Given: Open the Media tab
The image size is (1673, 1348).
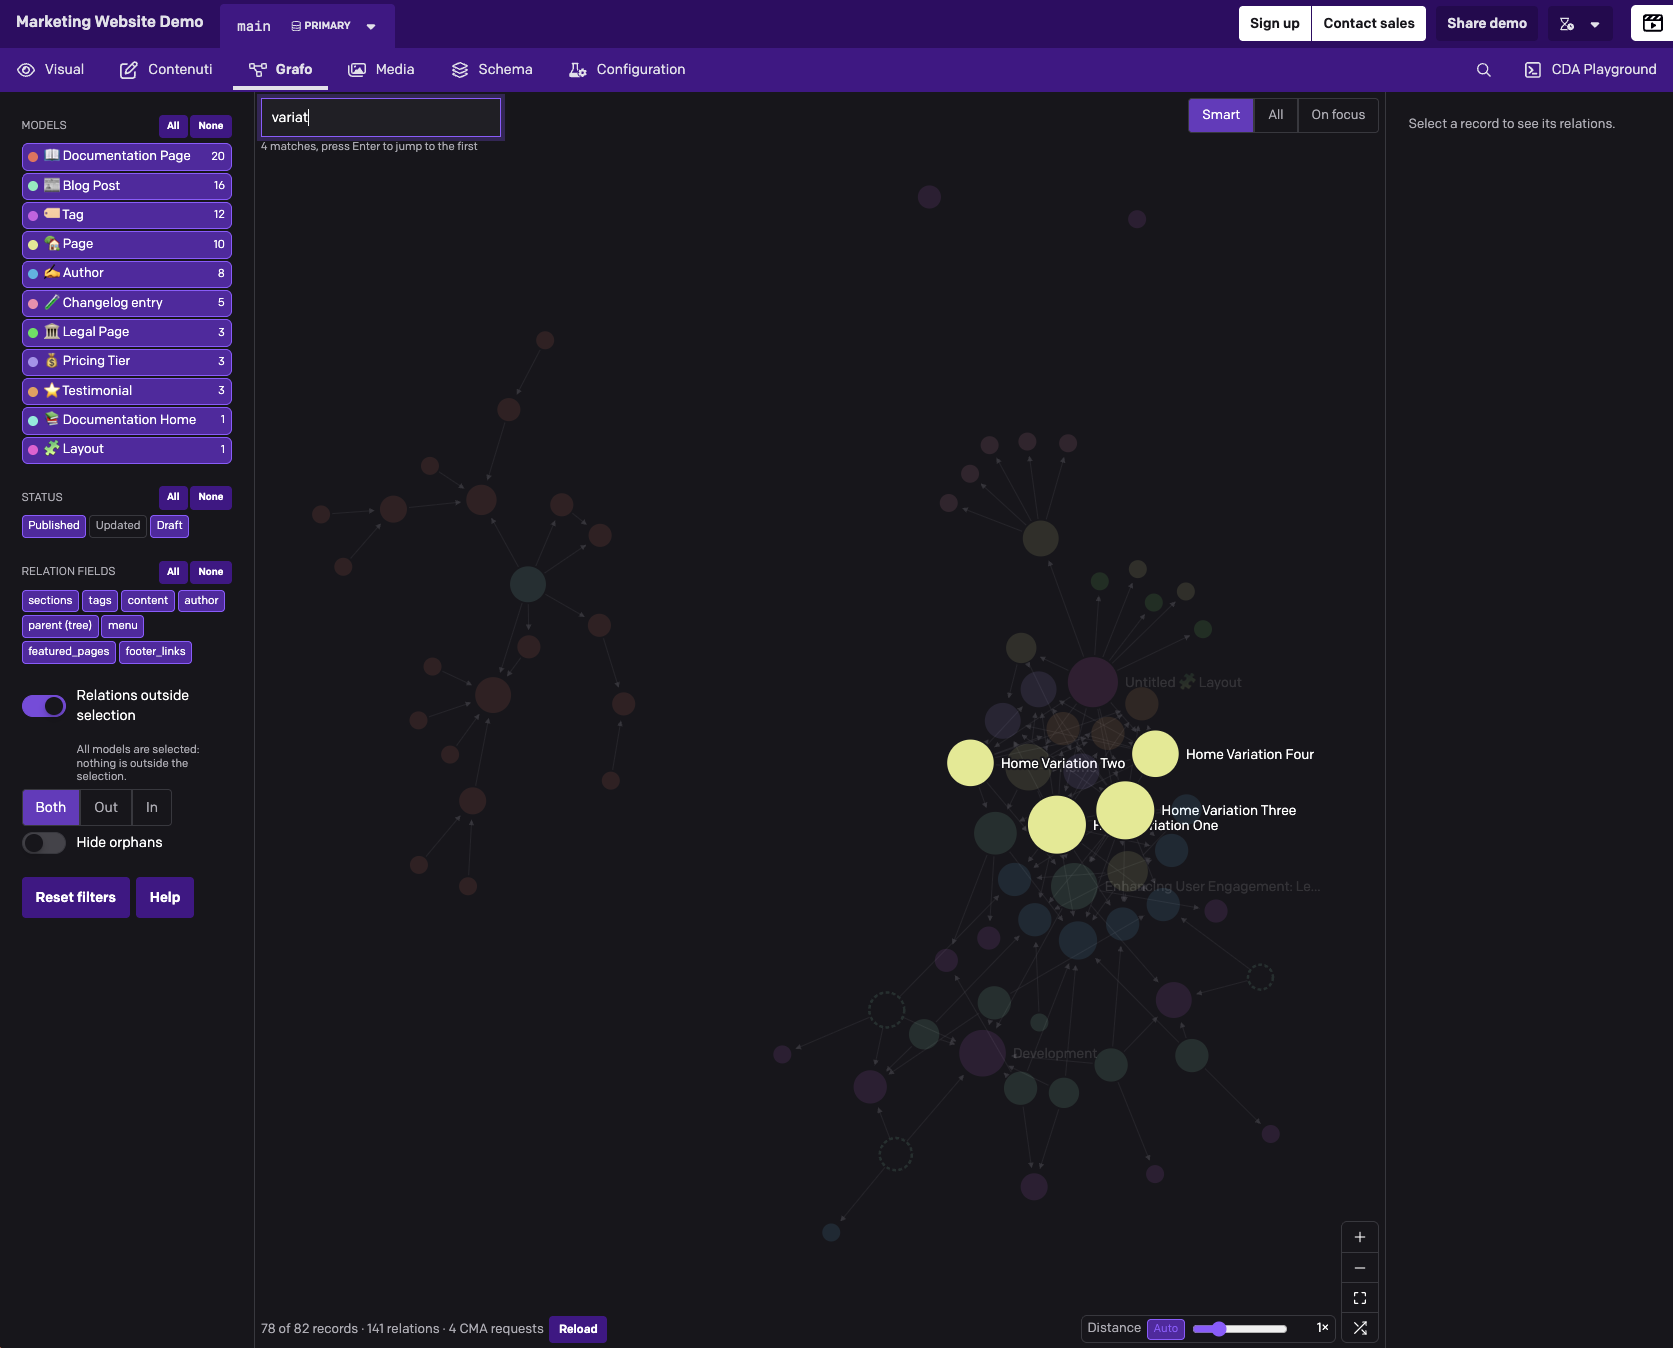Looking at the screenshot, I should pos(381,70).
